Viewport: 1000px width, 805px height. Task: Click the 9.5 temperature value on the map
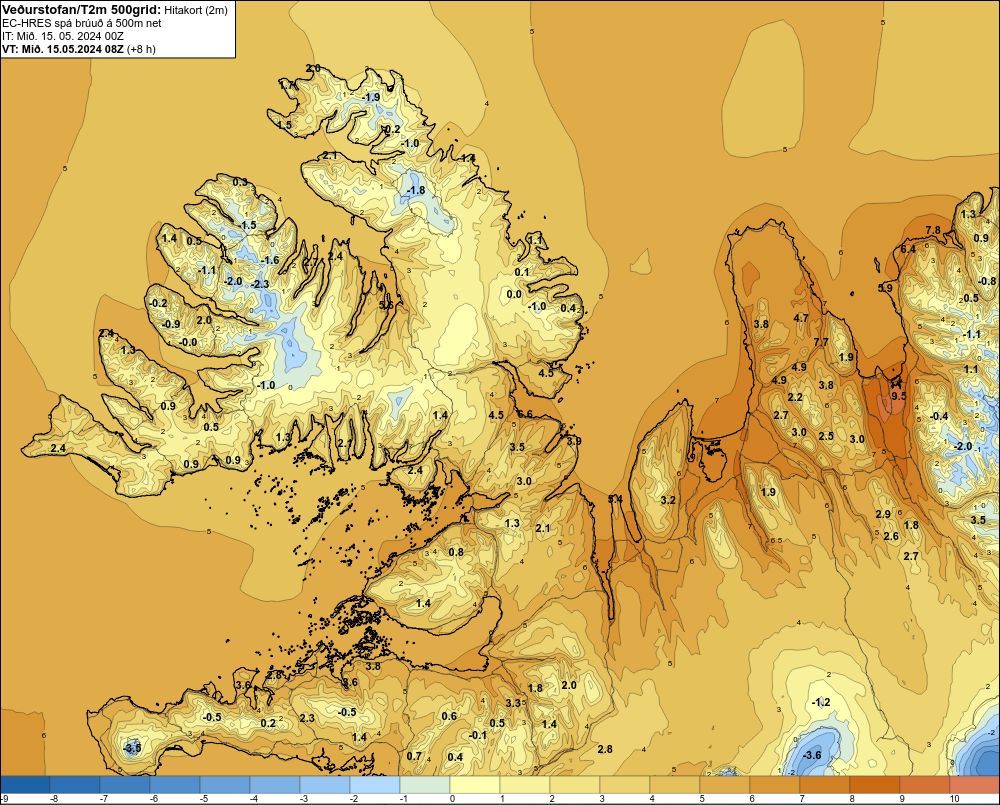tap(899, 396)
